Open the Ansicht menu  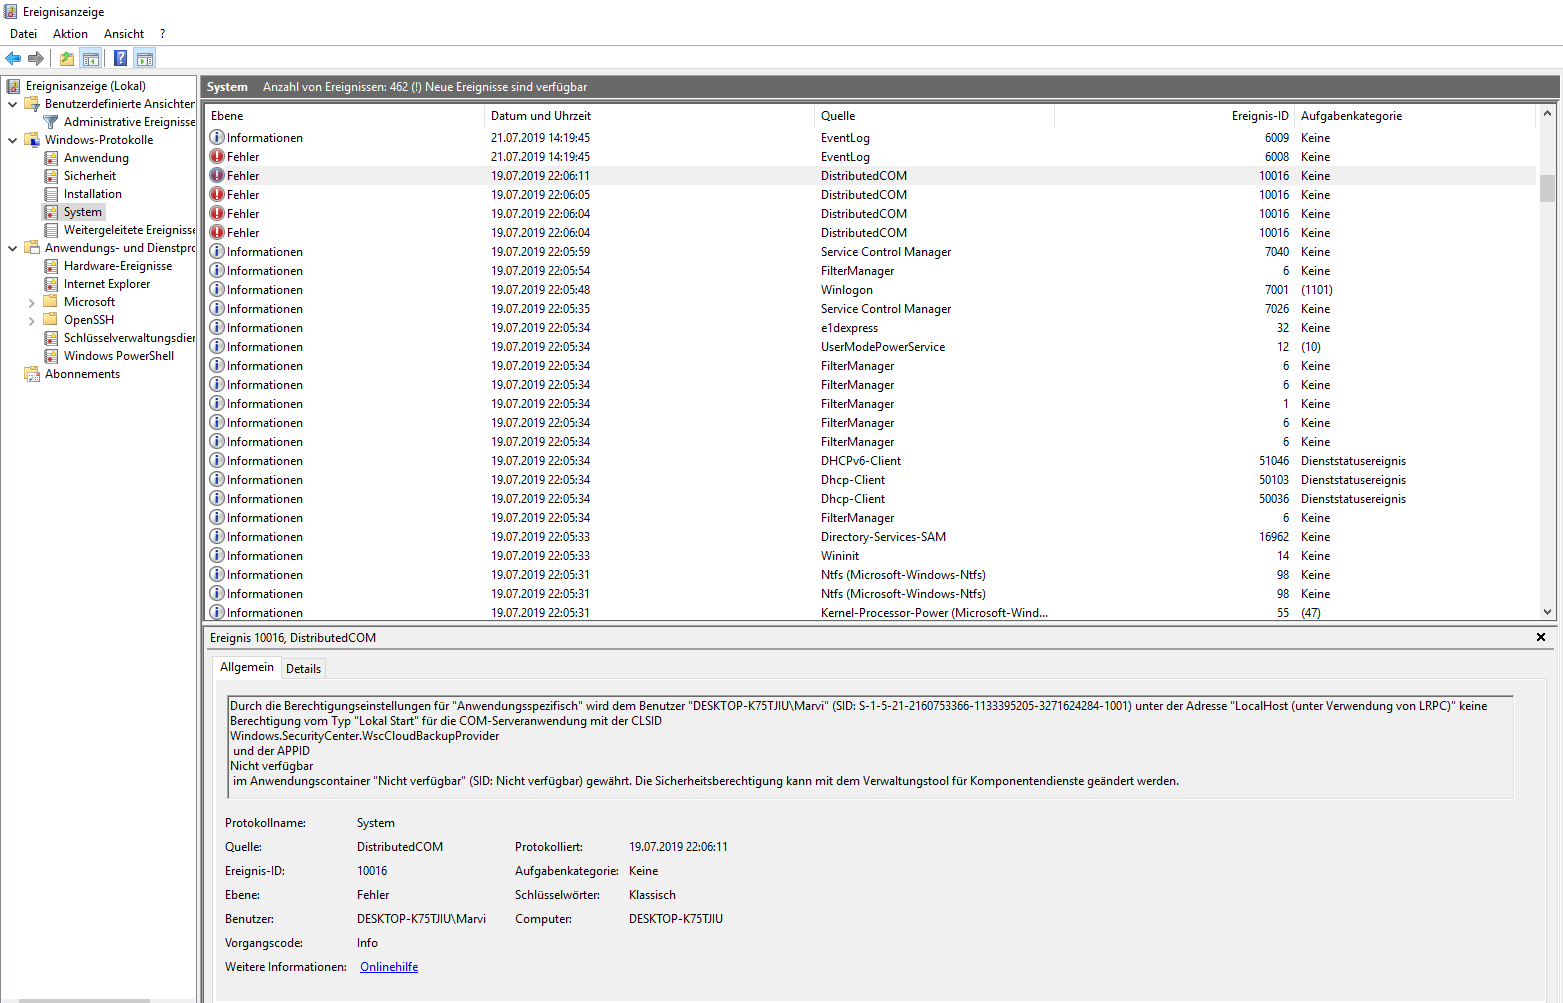124,34
